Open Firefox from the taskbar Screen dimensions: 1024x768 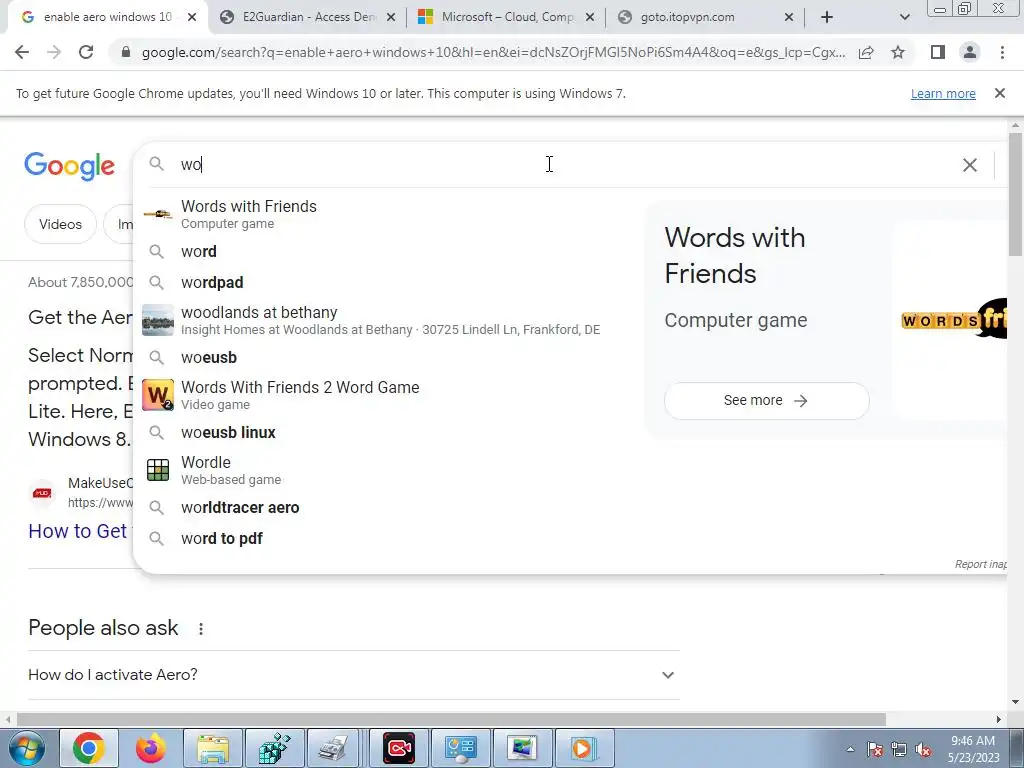151,748
